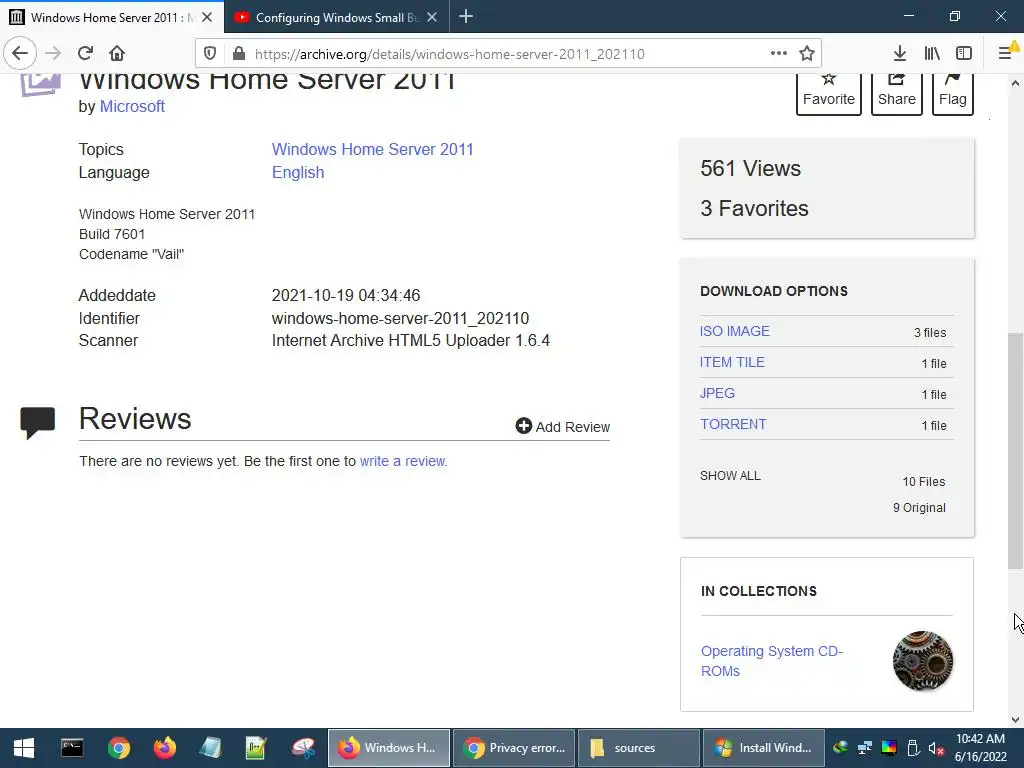Open the Library bookshelf icon

point(932,54)
